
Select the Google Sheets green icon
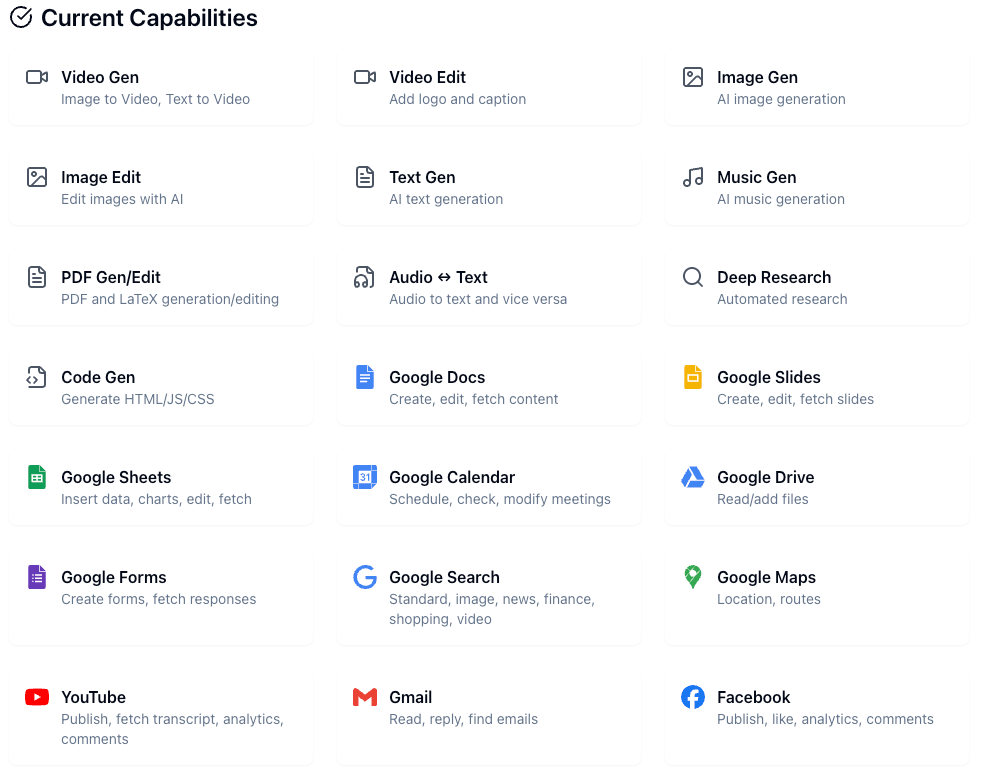37,477
